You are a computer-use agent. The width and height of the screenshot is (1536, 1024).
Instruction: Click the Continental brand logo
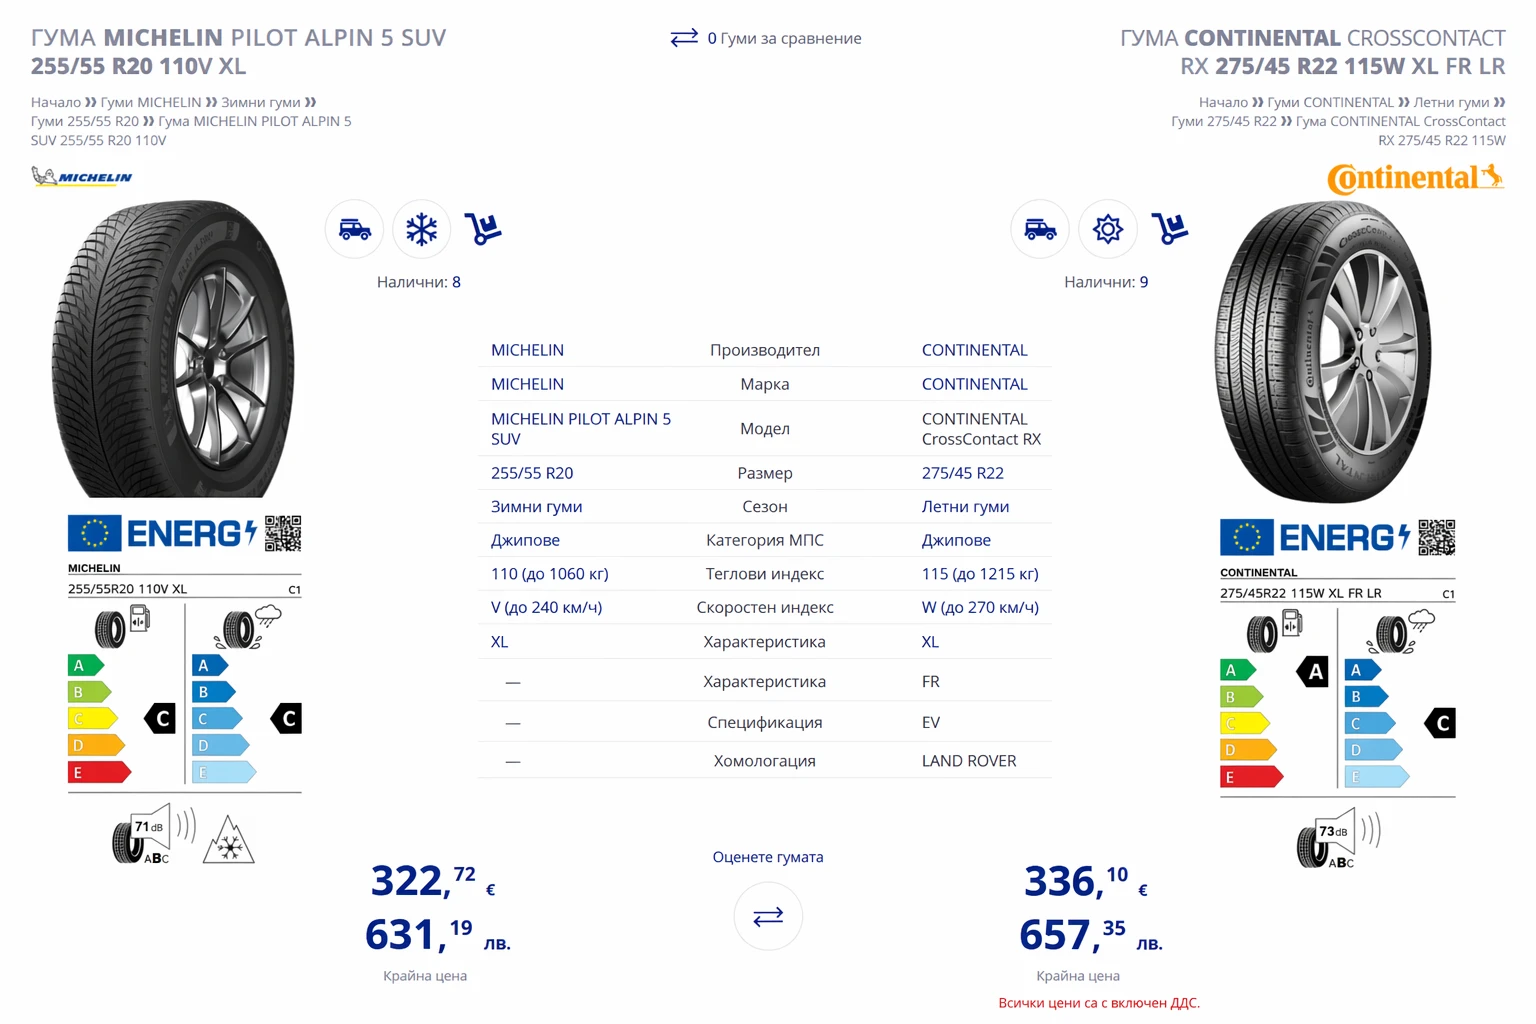1414,178
